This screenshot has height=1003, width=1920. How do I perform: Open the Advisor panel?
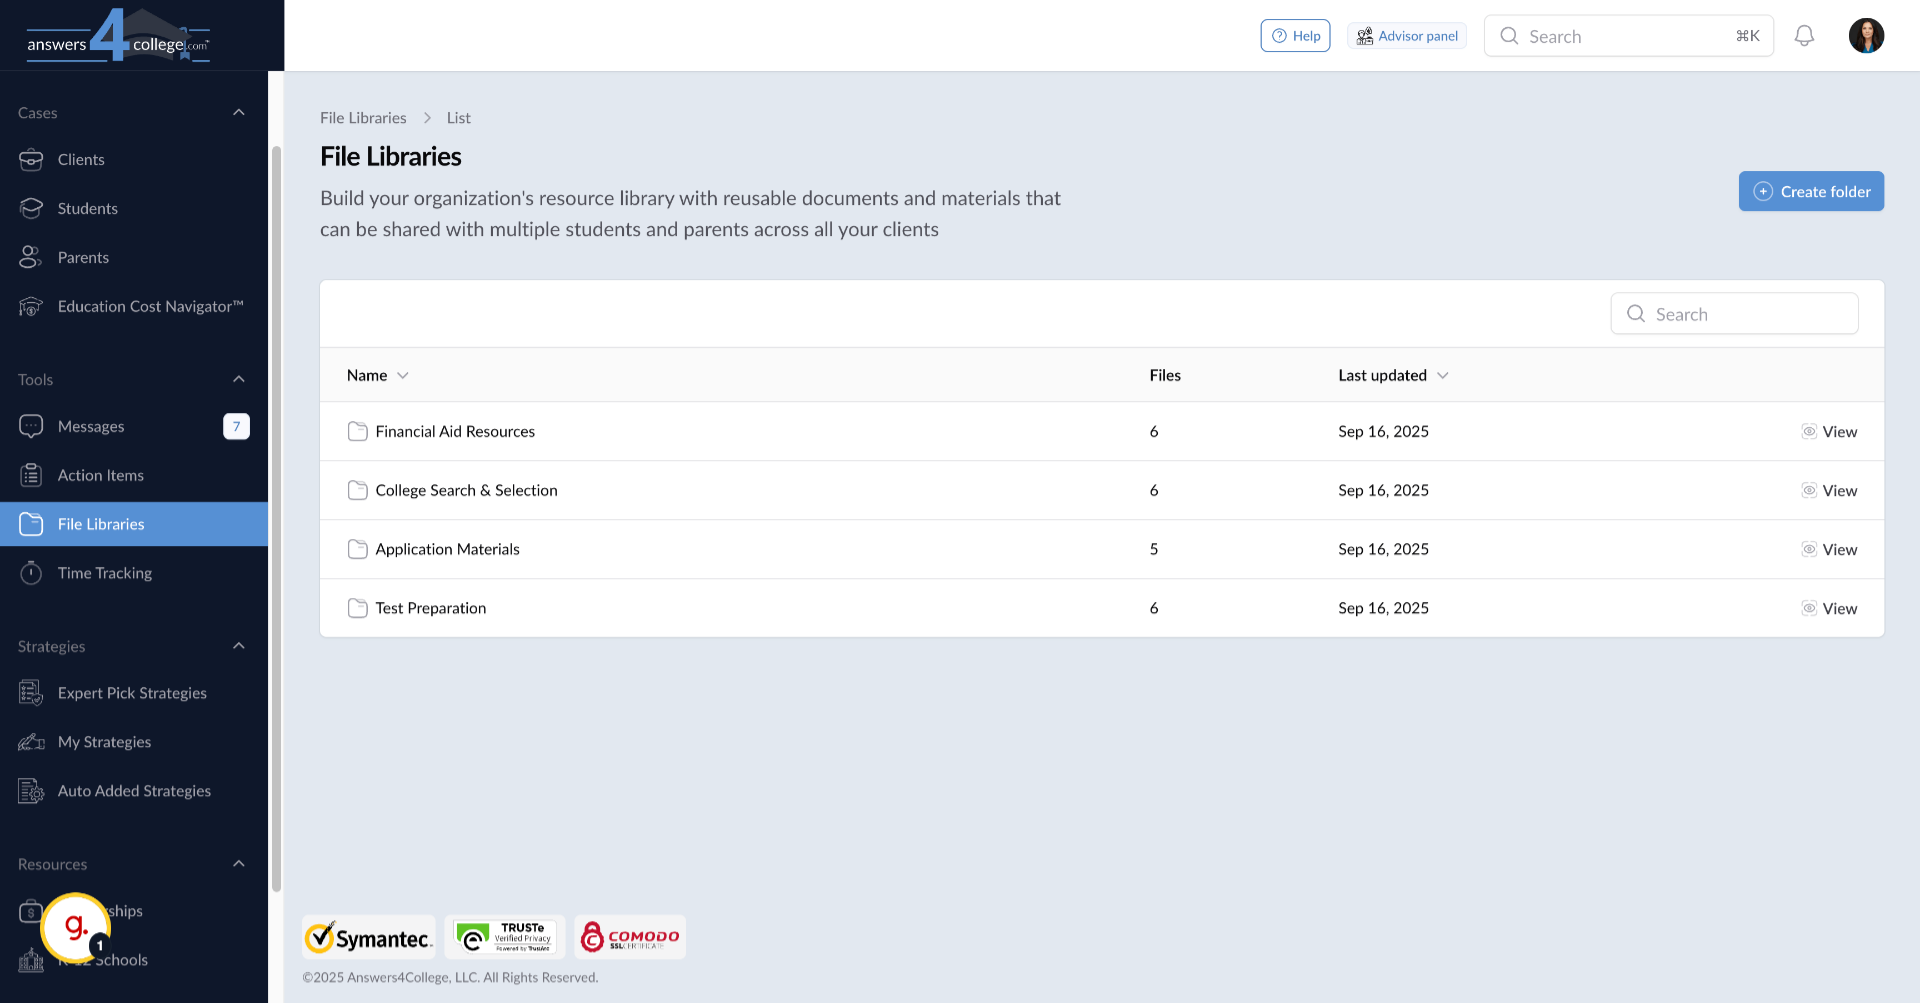[1406, 35]
